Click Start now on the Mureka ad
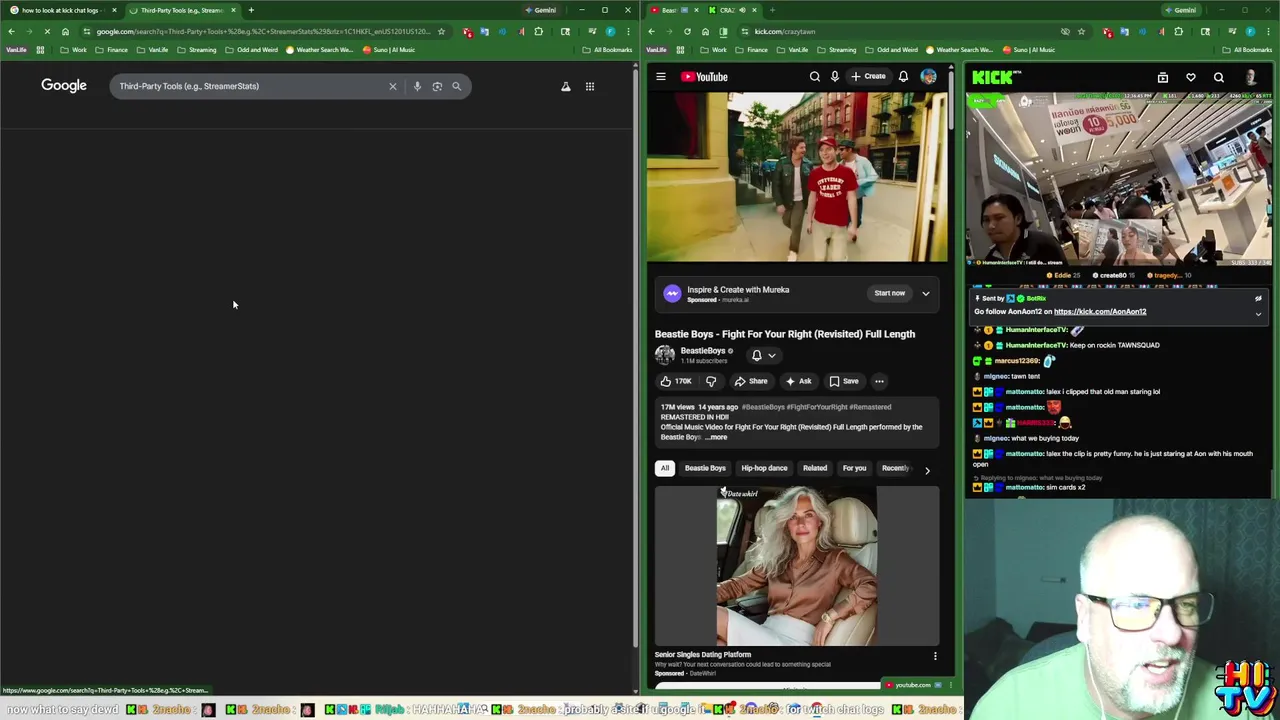This screenshot has width=1280, height=720. coord(889,293)
